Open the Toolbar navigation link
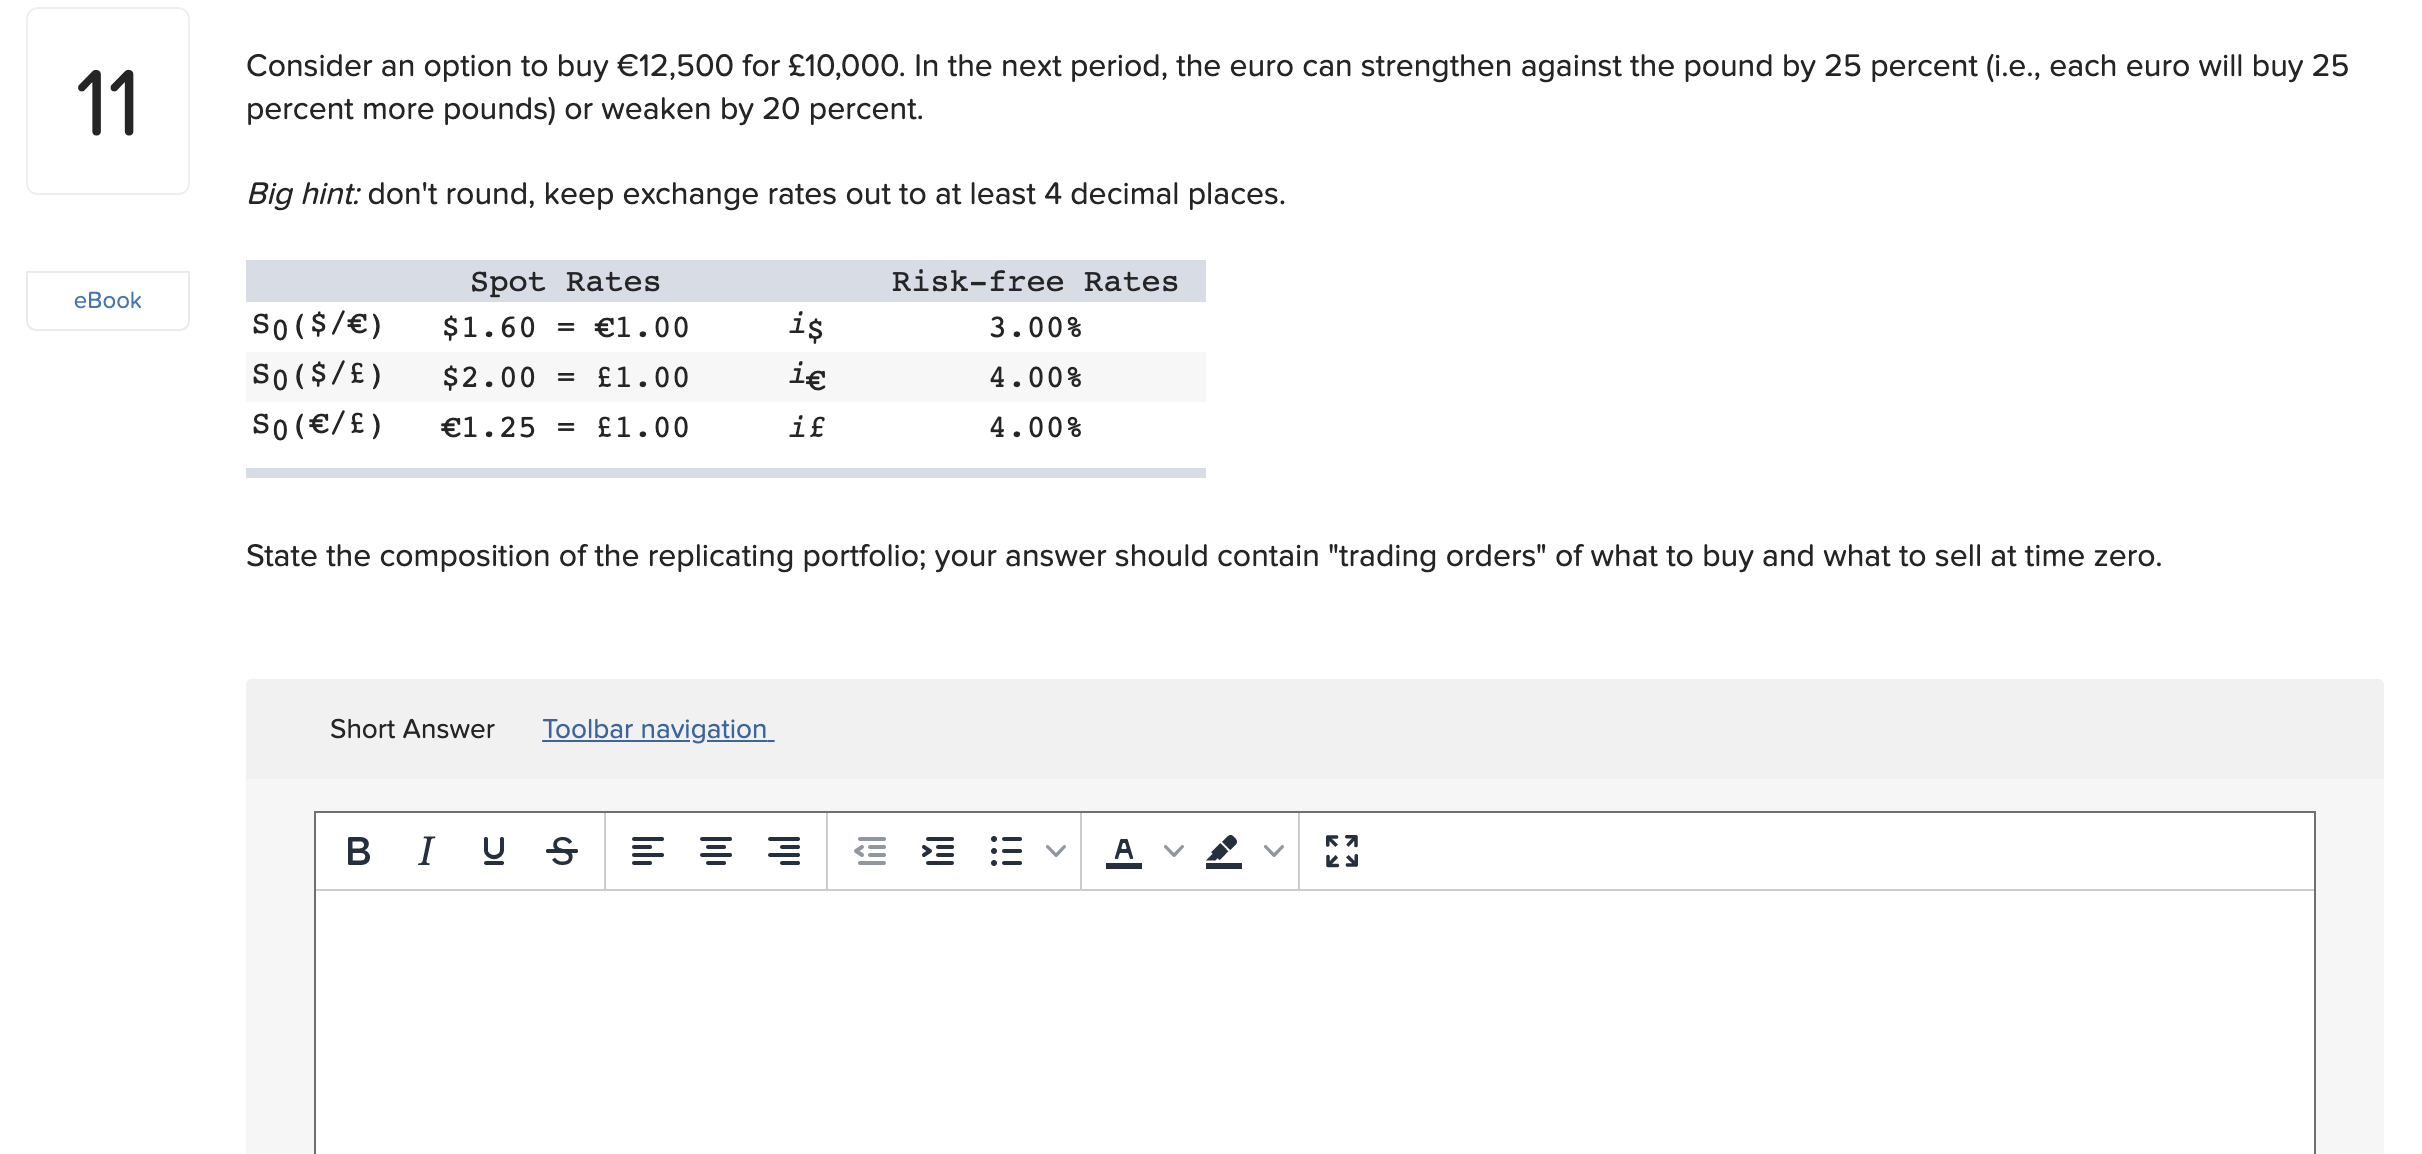 coord(657,729)
